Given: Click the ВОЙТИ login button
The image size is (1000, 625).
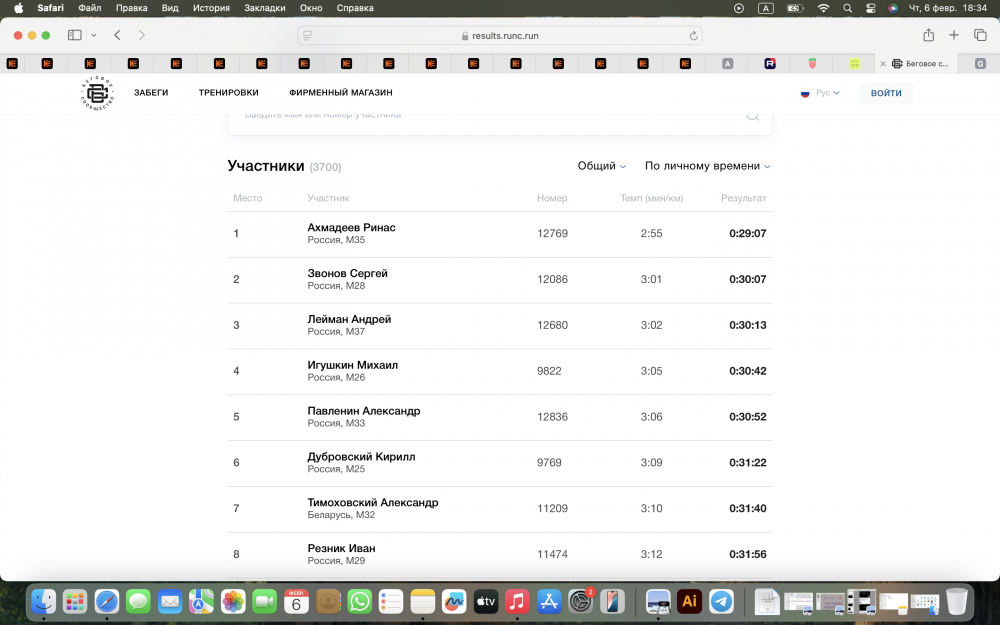Looking at the screenshot, I should coord(886,93).
